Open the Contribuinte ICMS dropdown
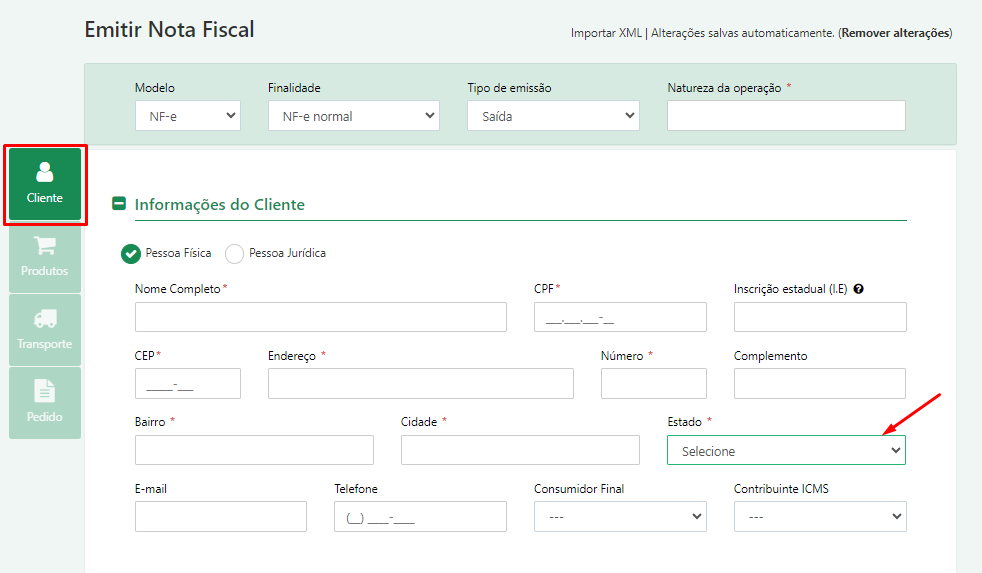Screen dimensions: 982x573 820,517
